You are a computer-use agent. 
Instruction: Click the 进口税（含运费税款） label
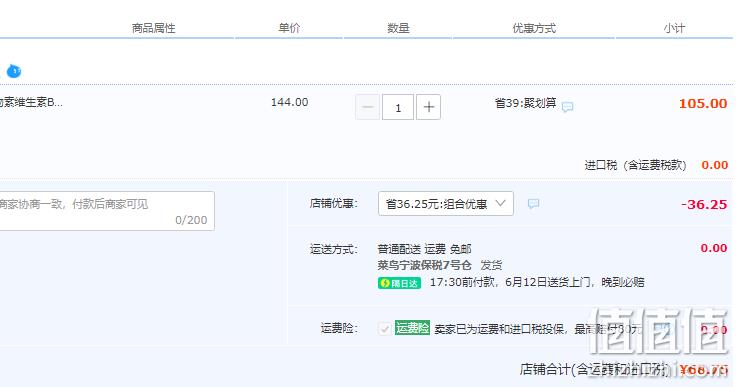point(635,165)
